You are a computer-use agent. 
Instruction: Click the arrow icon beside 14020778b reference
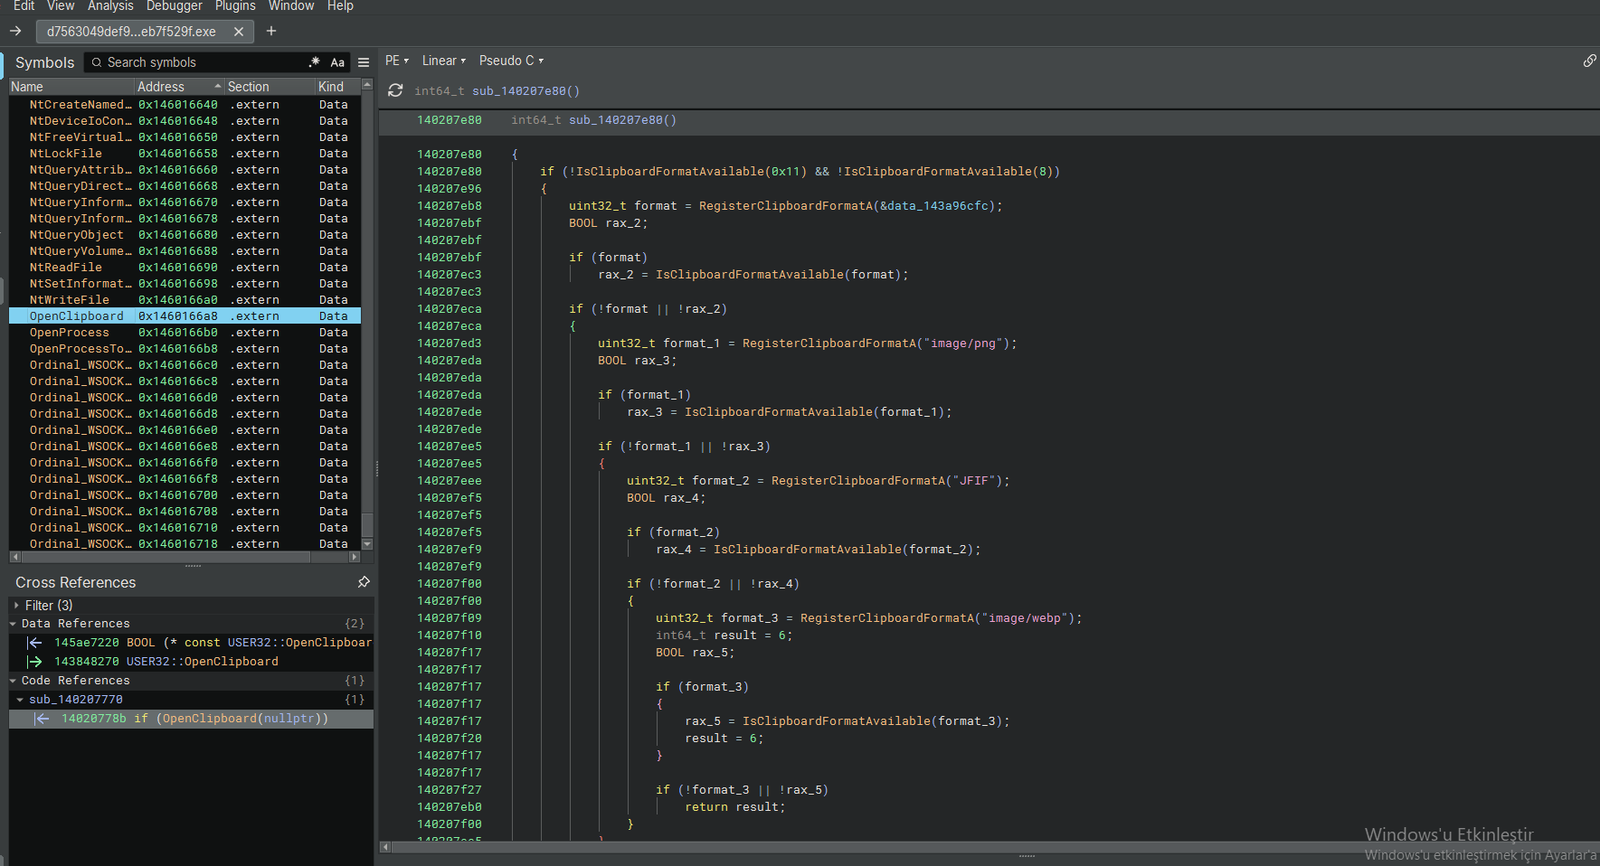coord(42,719)
